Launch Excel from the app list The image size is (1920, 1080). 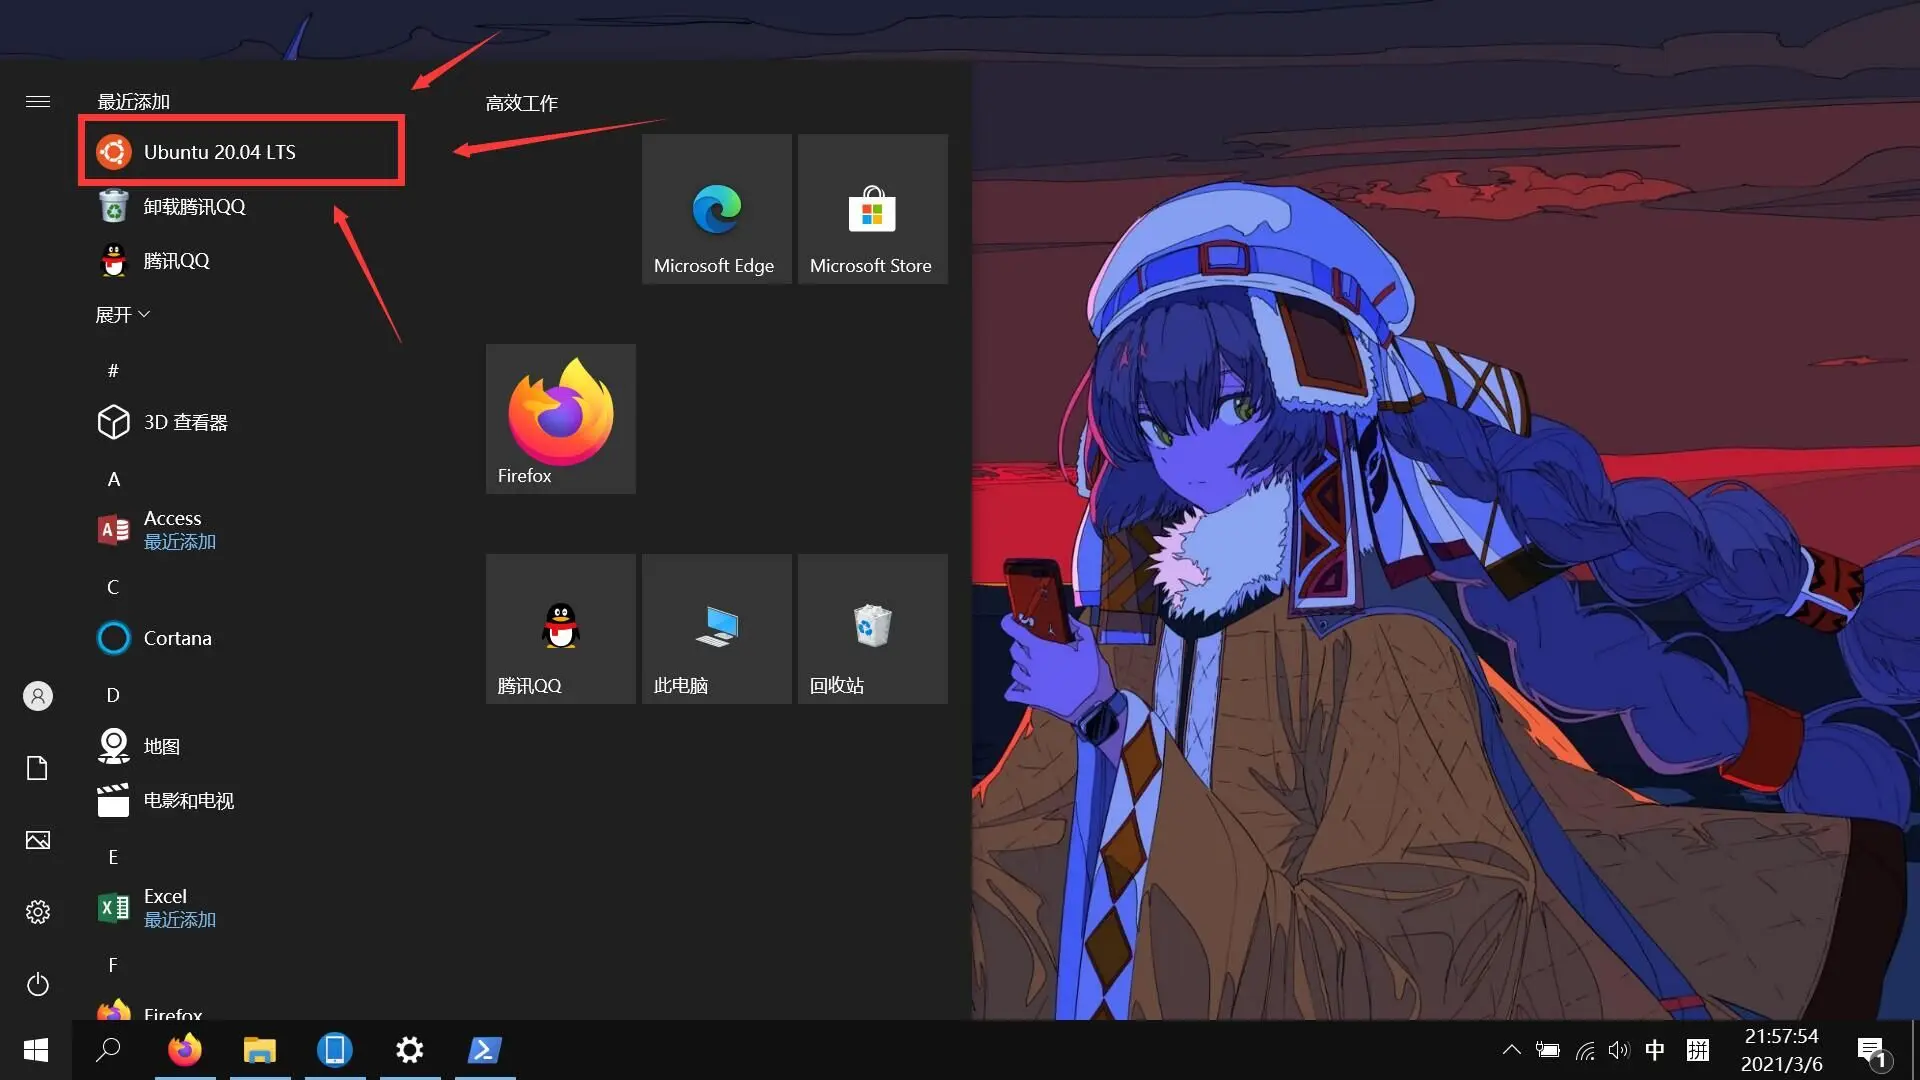241,908
